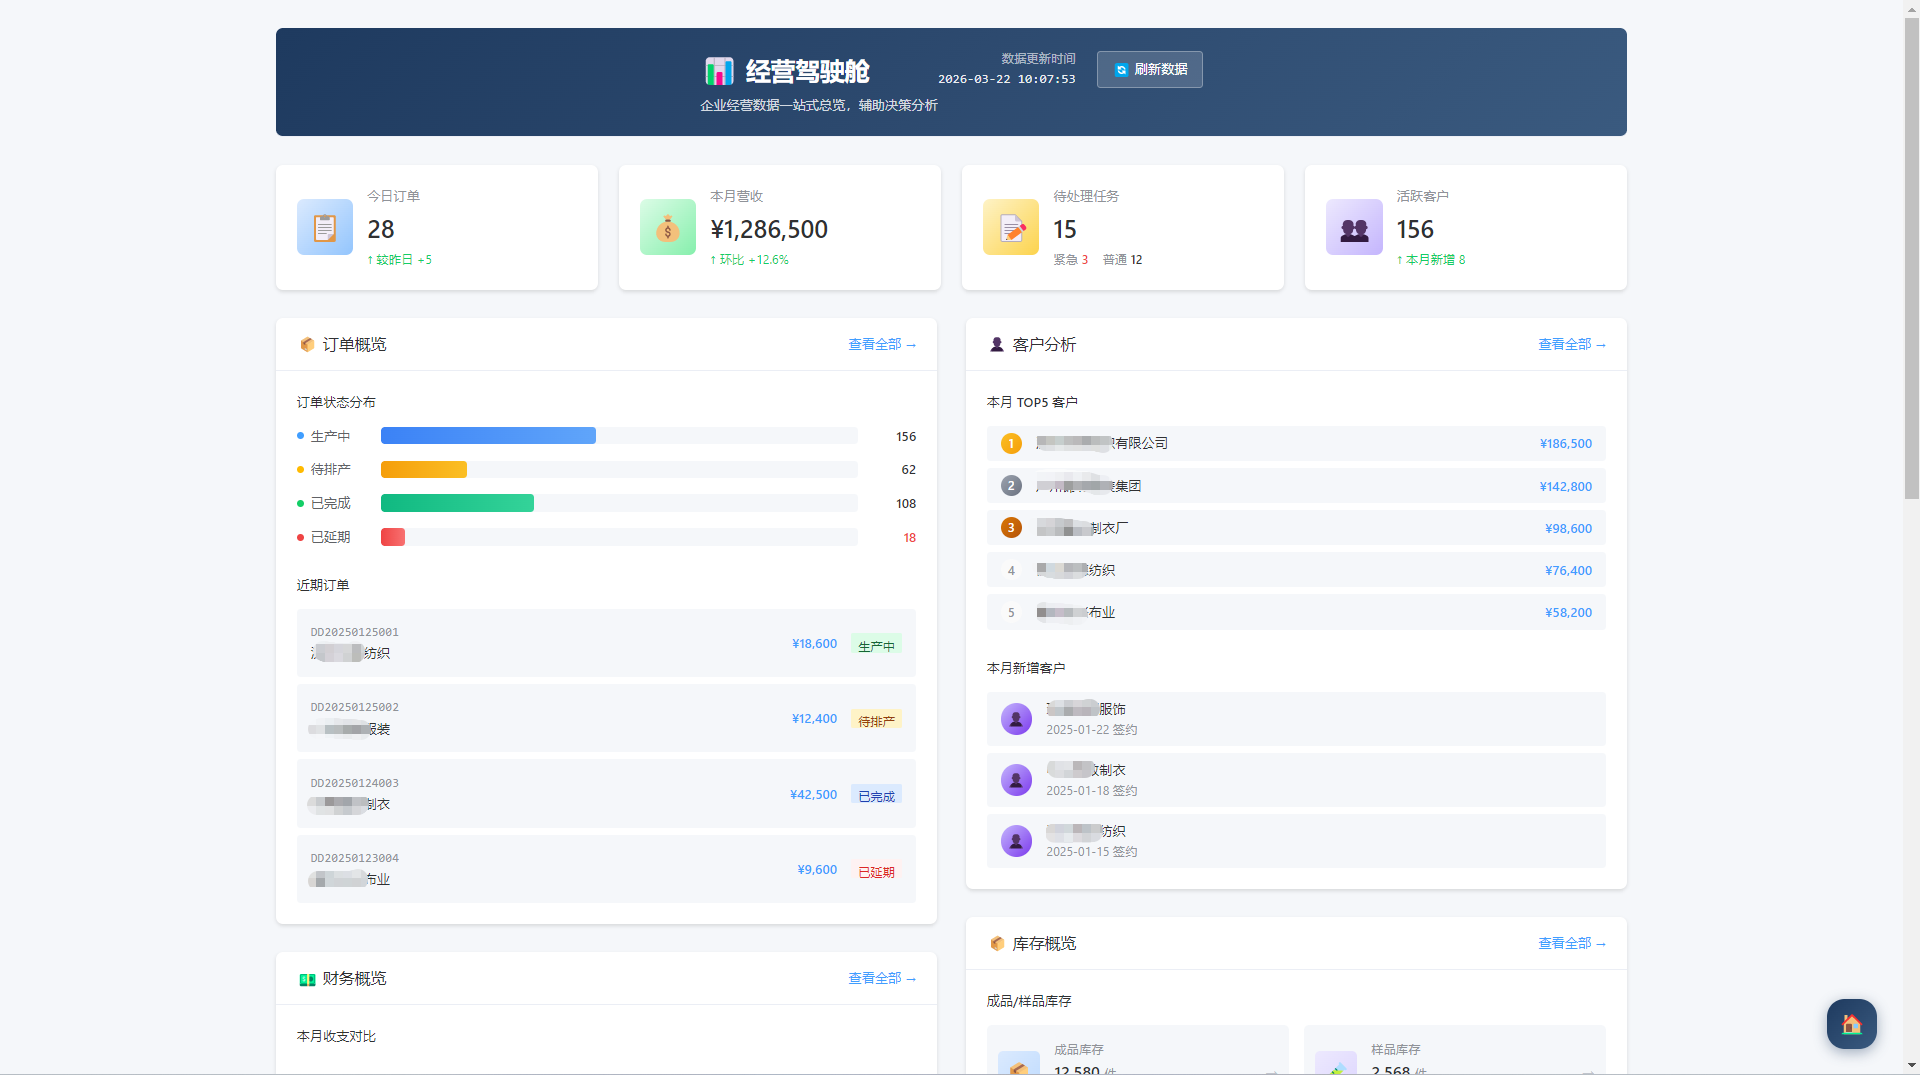
Task: Open order DD20250125001 row
Action: click(x=606, y=643)
